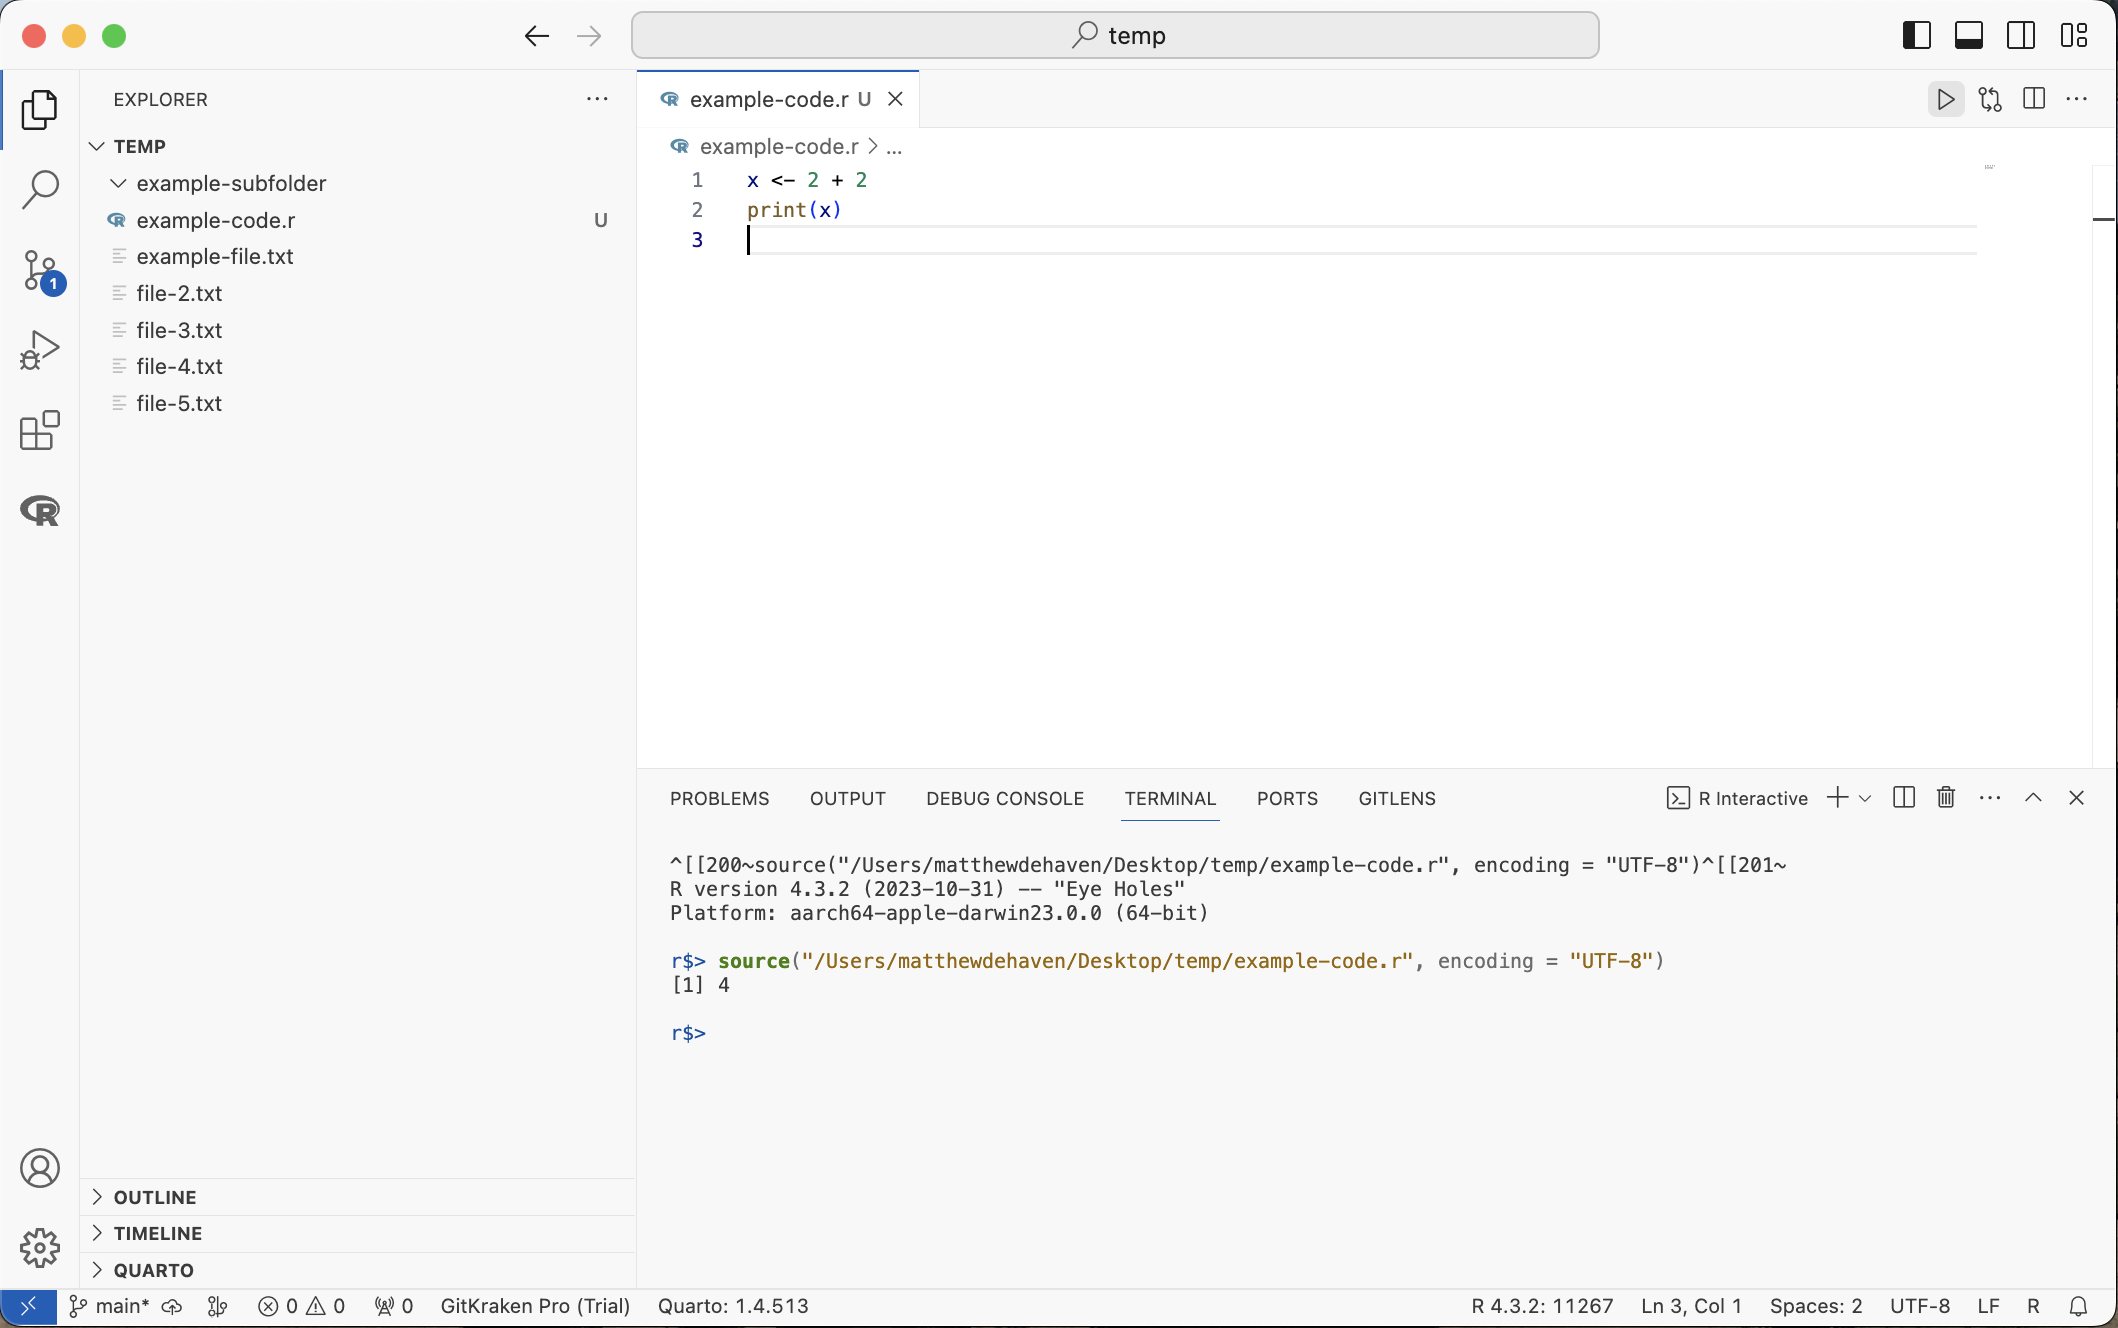
Task: Kill the terminal with trash icon
Action: point(1945,797)
